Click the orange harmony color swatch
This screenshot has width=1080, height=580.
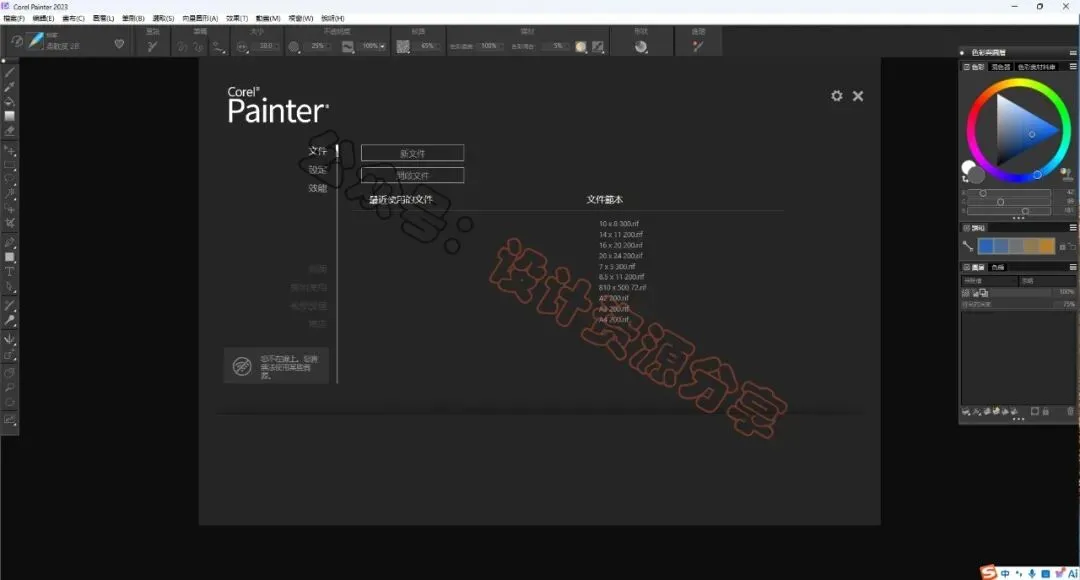pyautogui.click(x=1047, y=246)
